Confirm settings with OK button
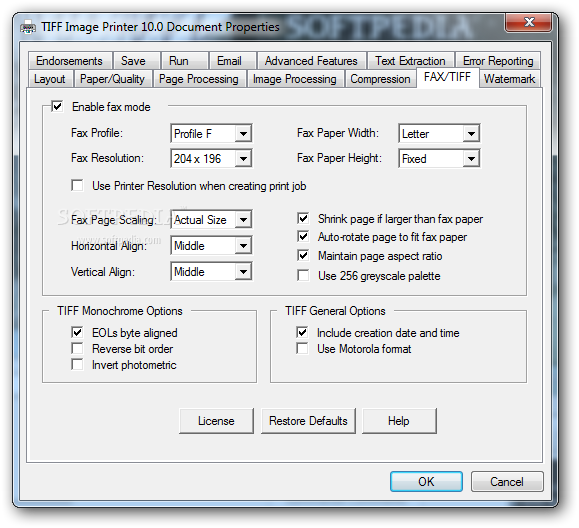 (x=426, y=481)
